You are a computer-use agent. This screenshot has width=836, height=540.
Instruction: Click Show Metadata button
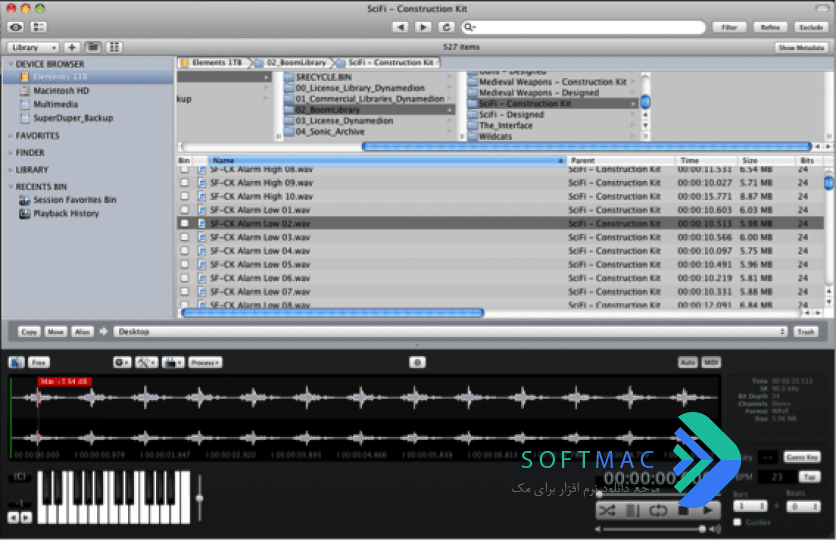click(x=801, y=47)
